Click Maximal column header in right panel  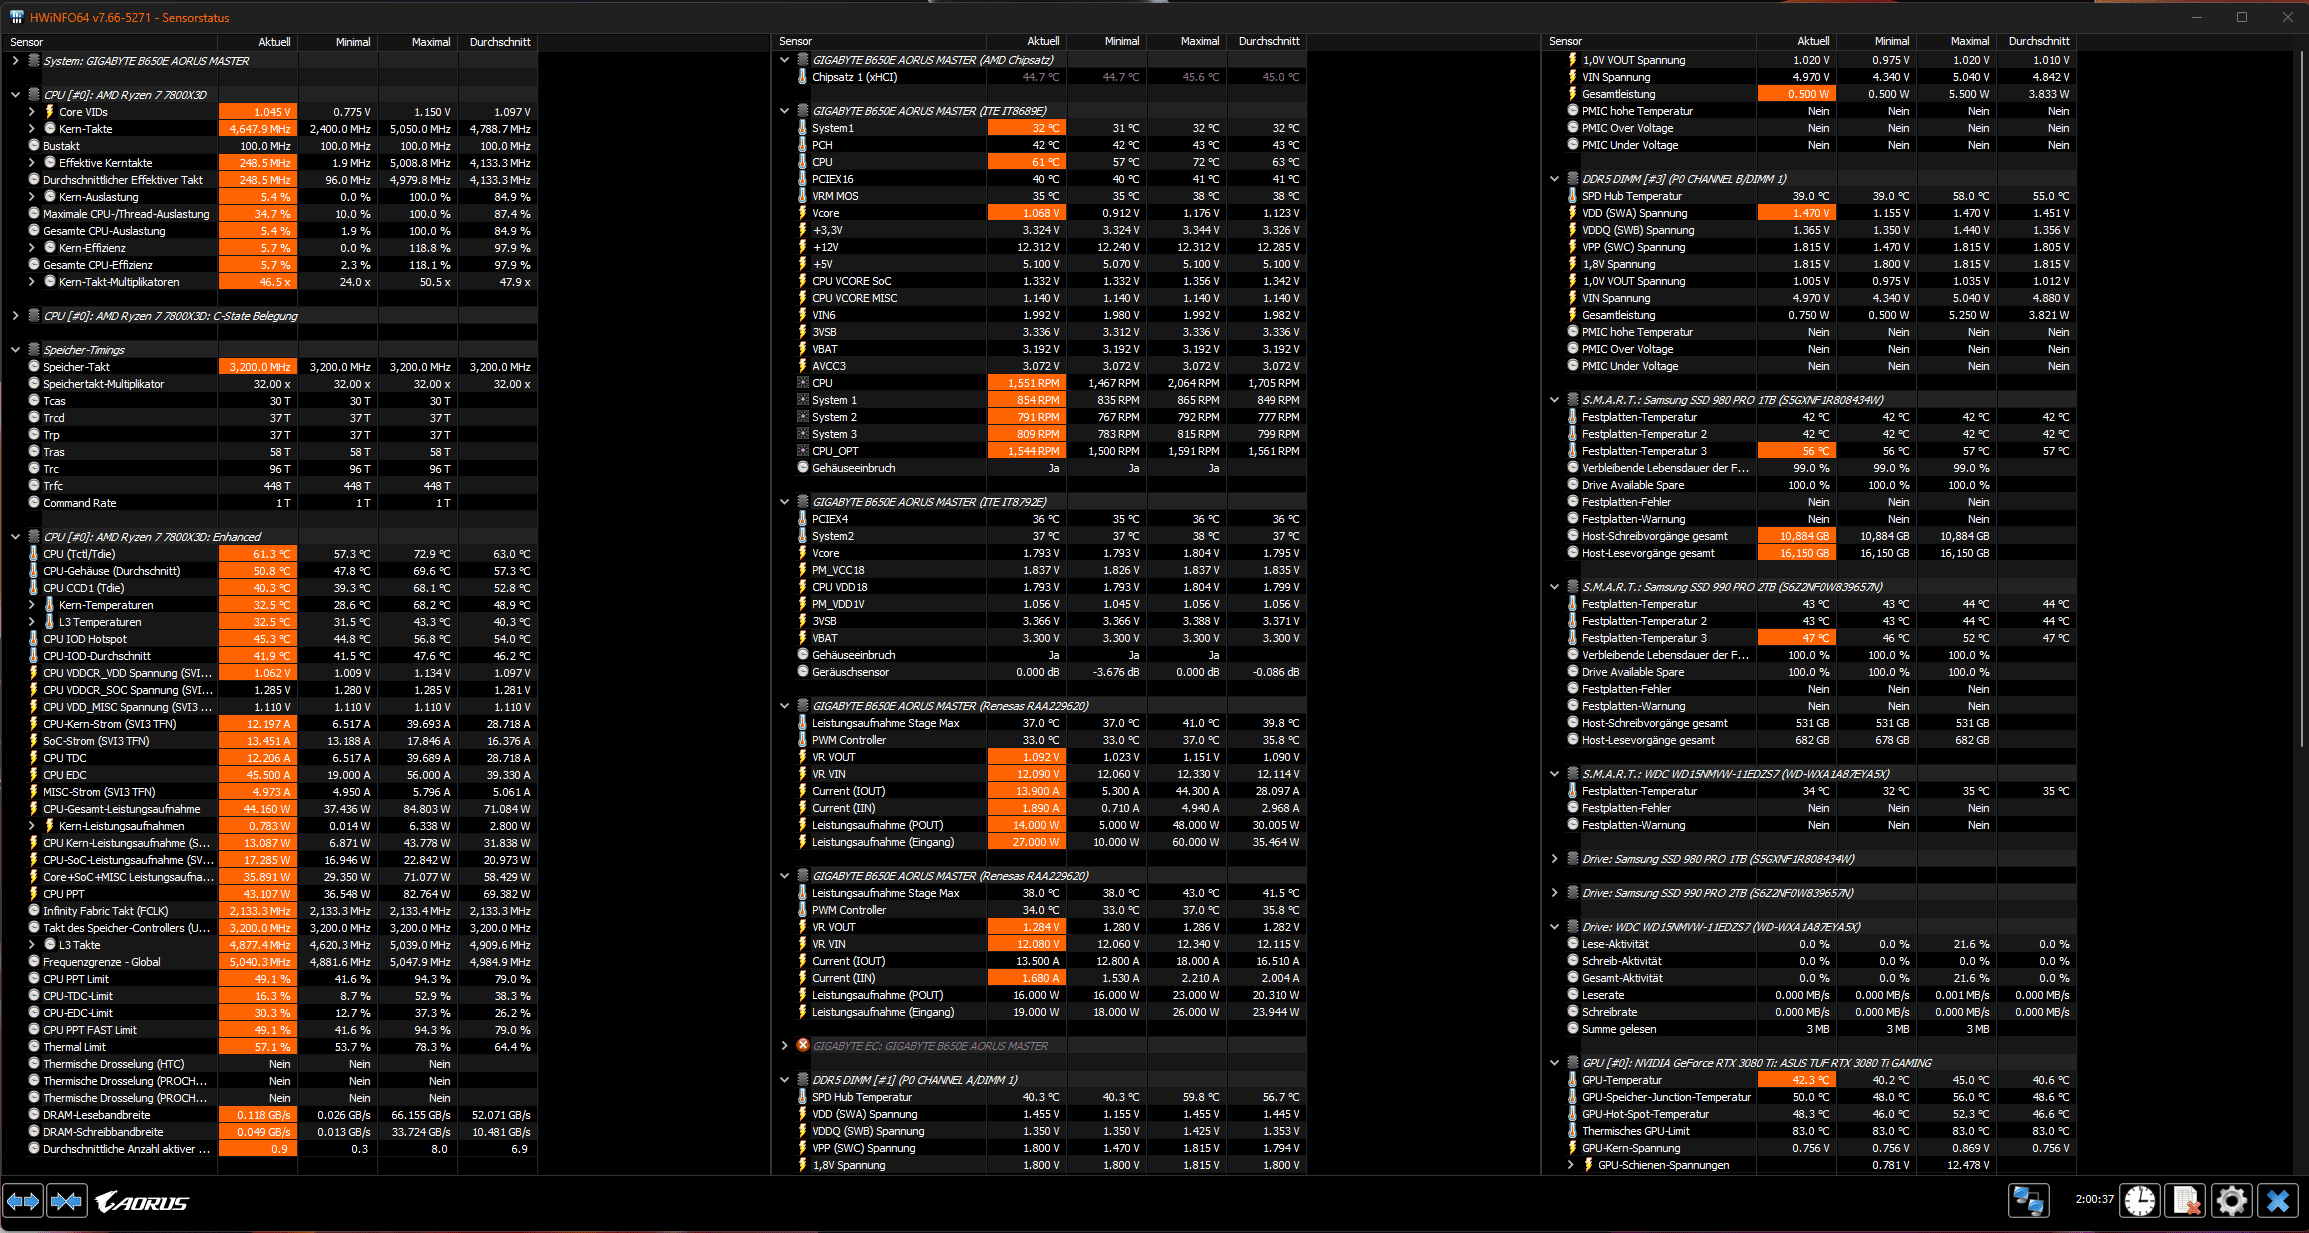(1956, 41)
